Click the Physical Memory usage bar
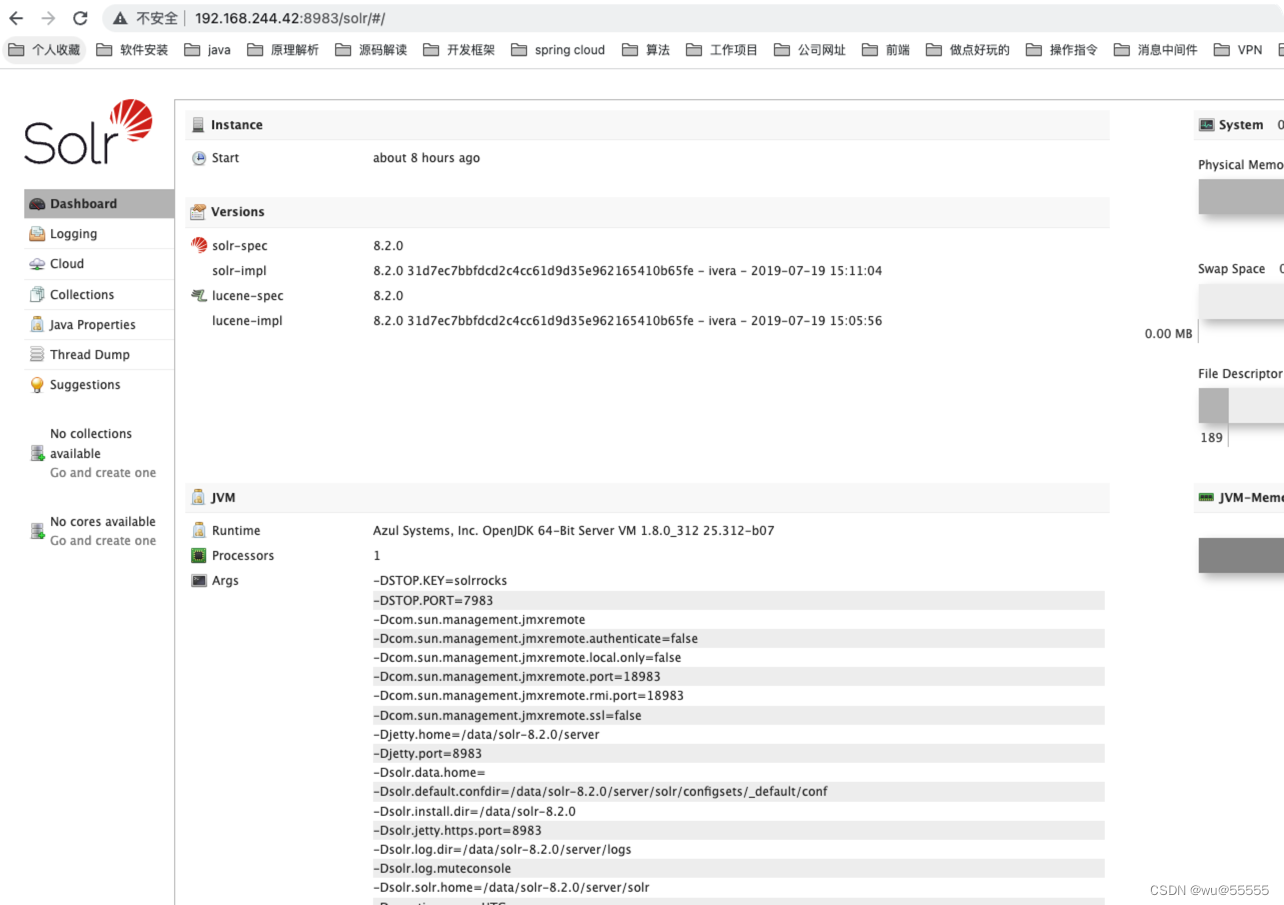 click(1241, 197)
